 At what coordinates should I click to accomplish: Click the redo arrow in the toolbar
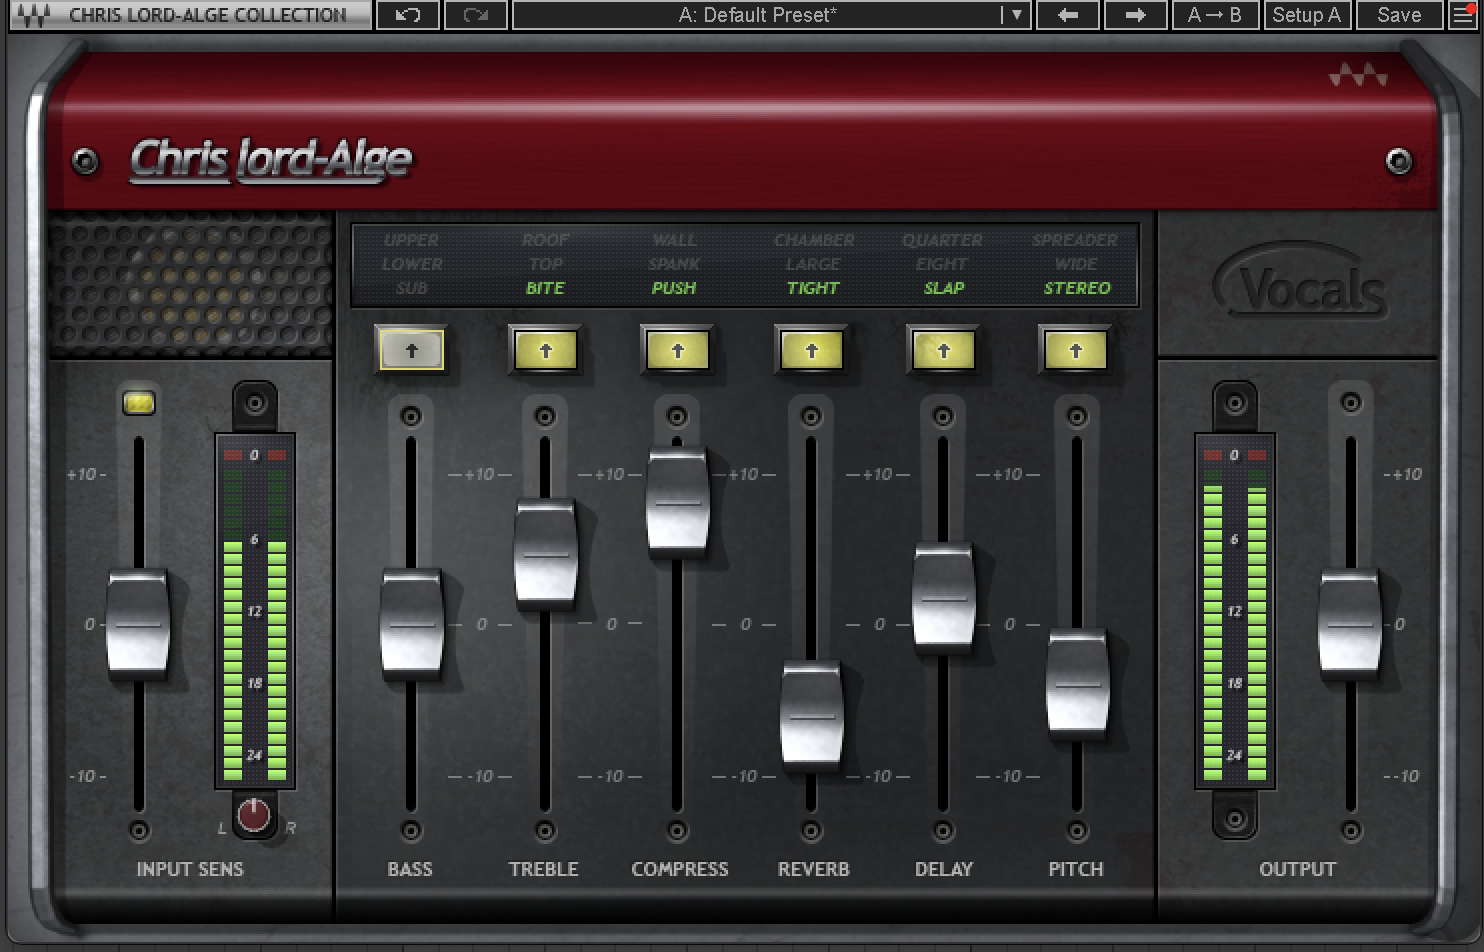pyautogui.click(x=475, y=15)
